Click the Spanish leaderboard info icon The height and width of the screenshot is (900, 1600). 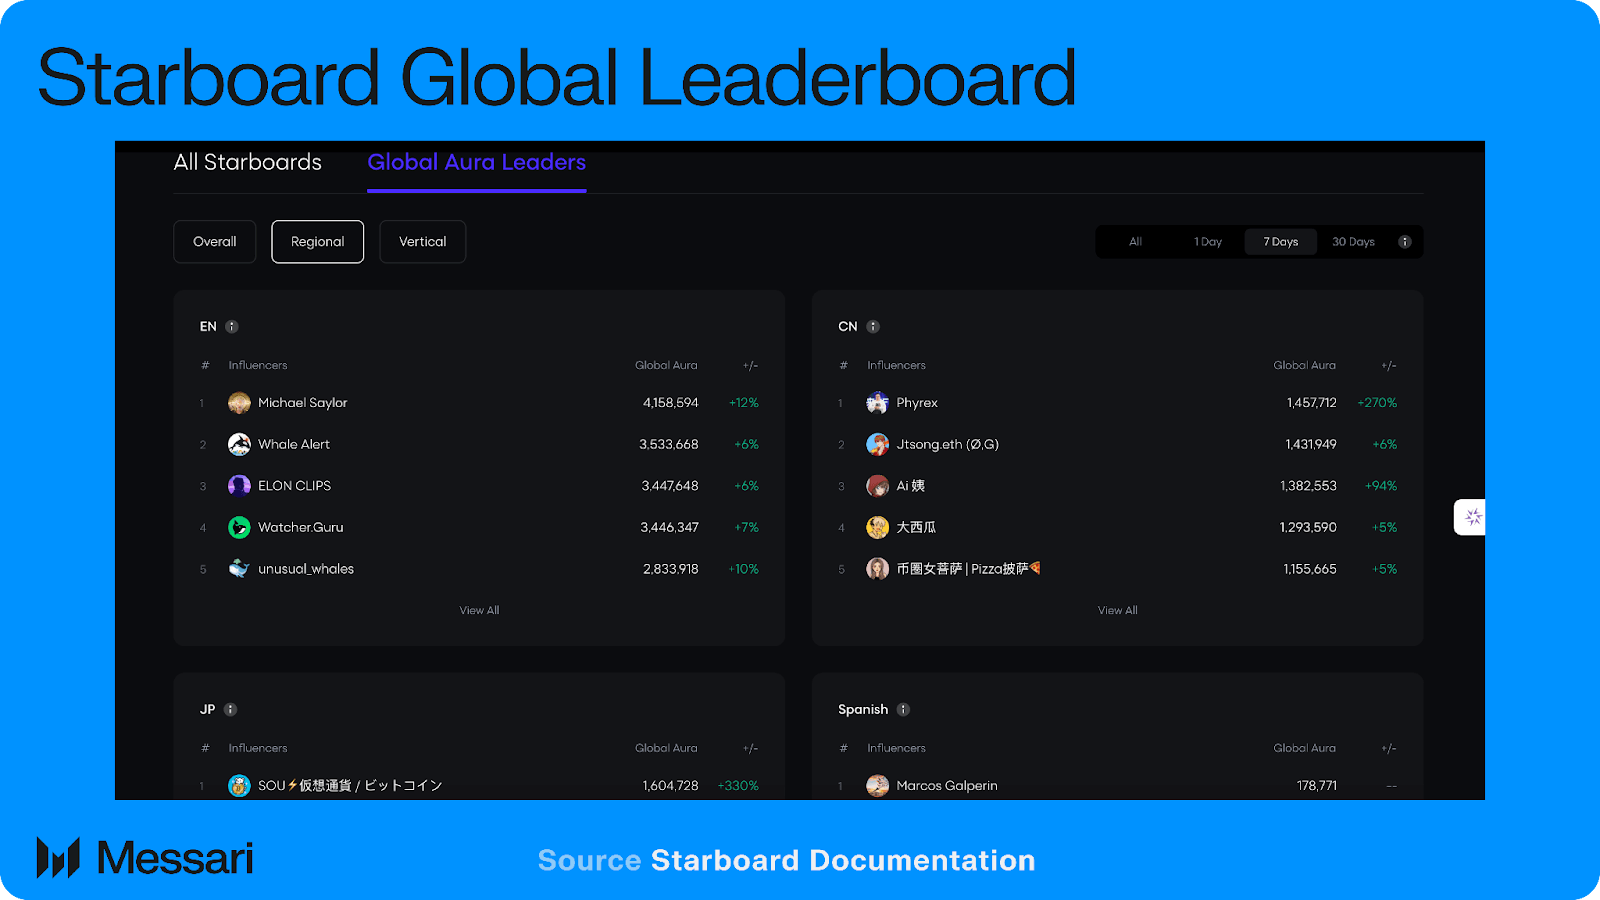903,709
